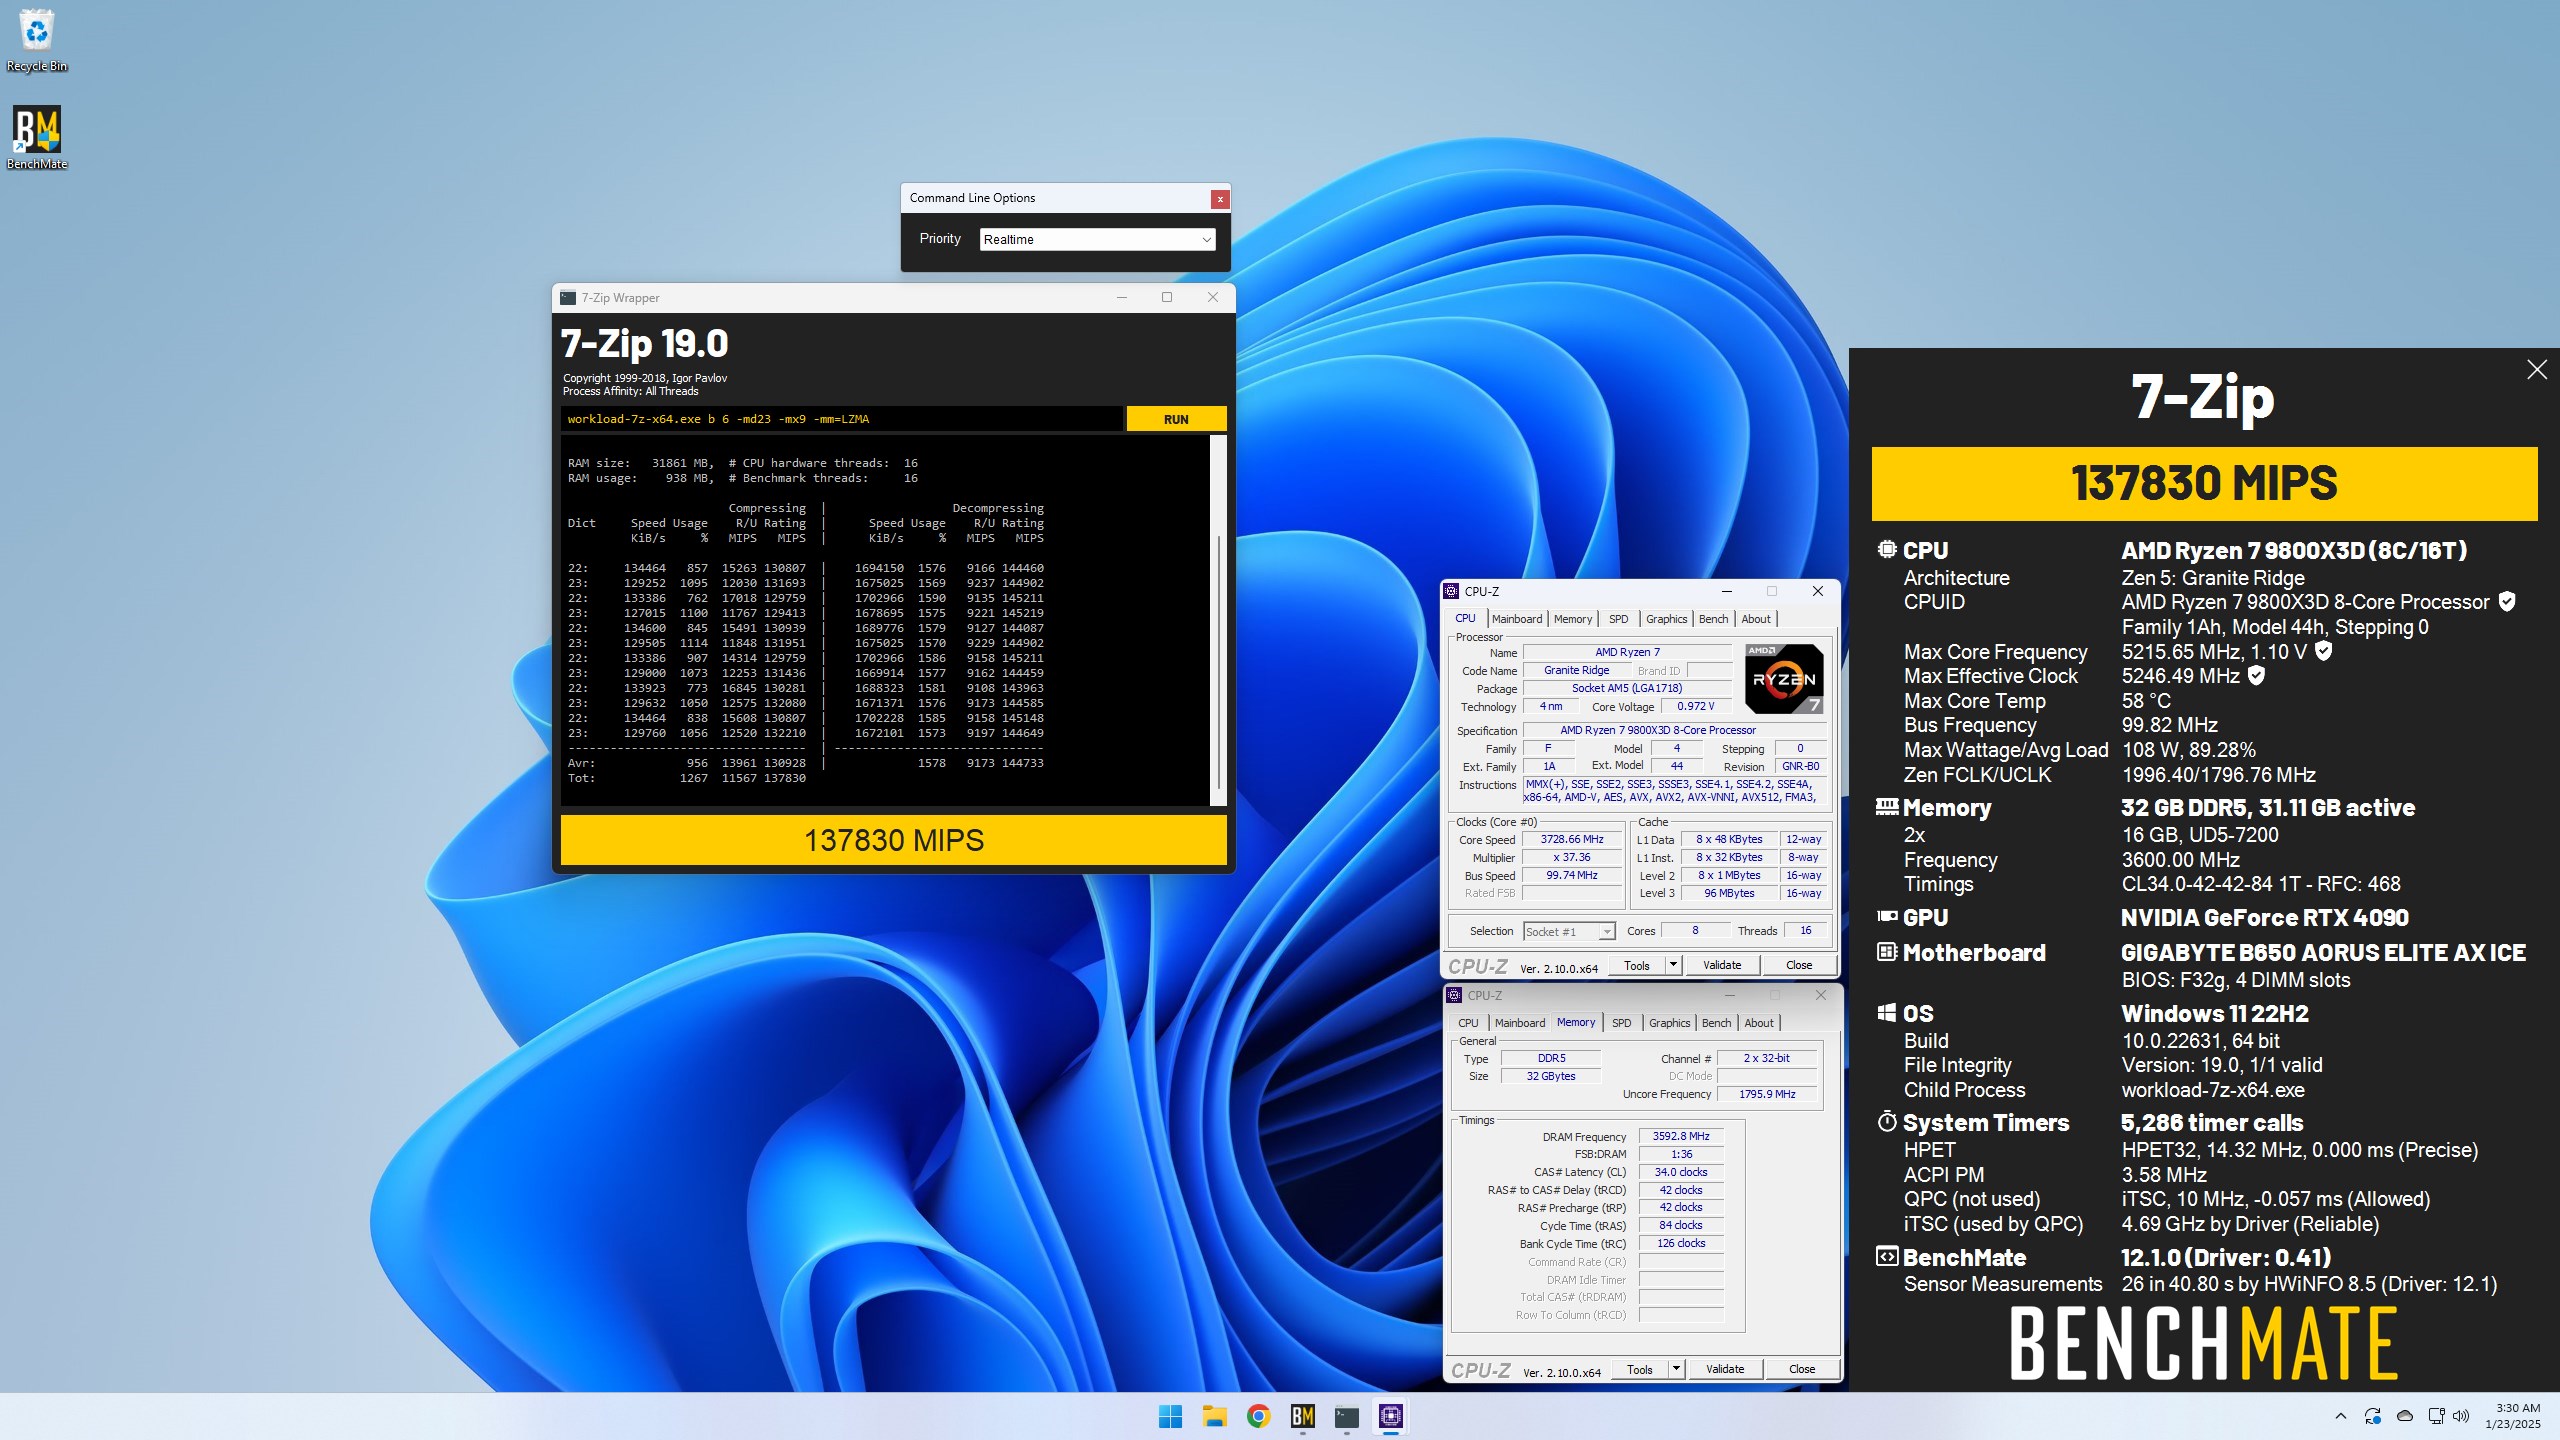Screen dimensions: 2560x1440
Task: Click the Motherboard icon in BenchMate
Action: [x=1886, y=951]
